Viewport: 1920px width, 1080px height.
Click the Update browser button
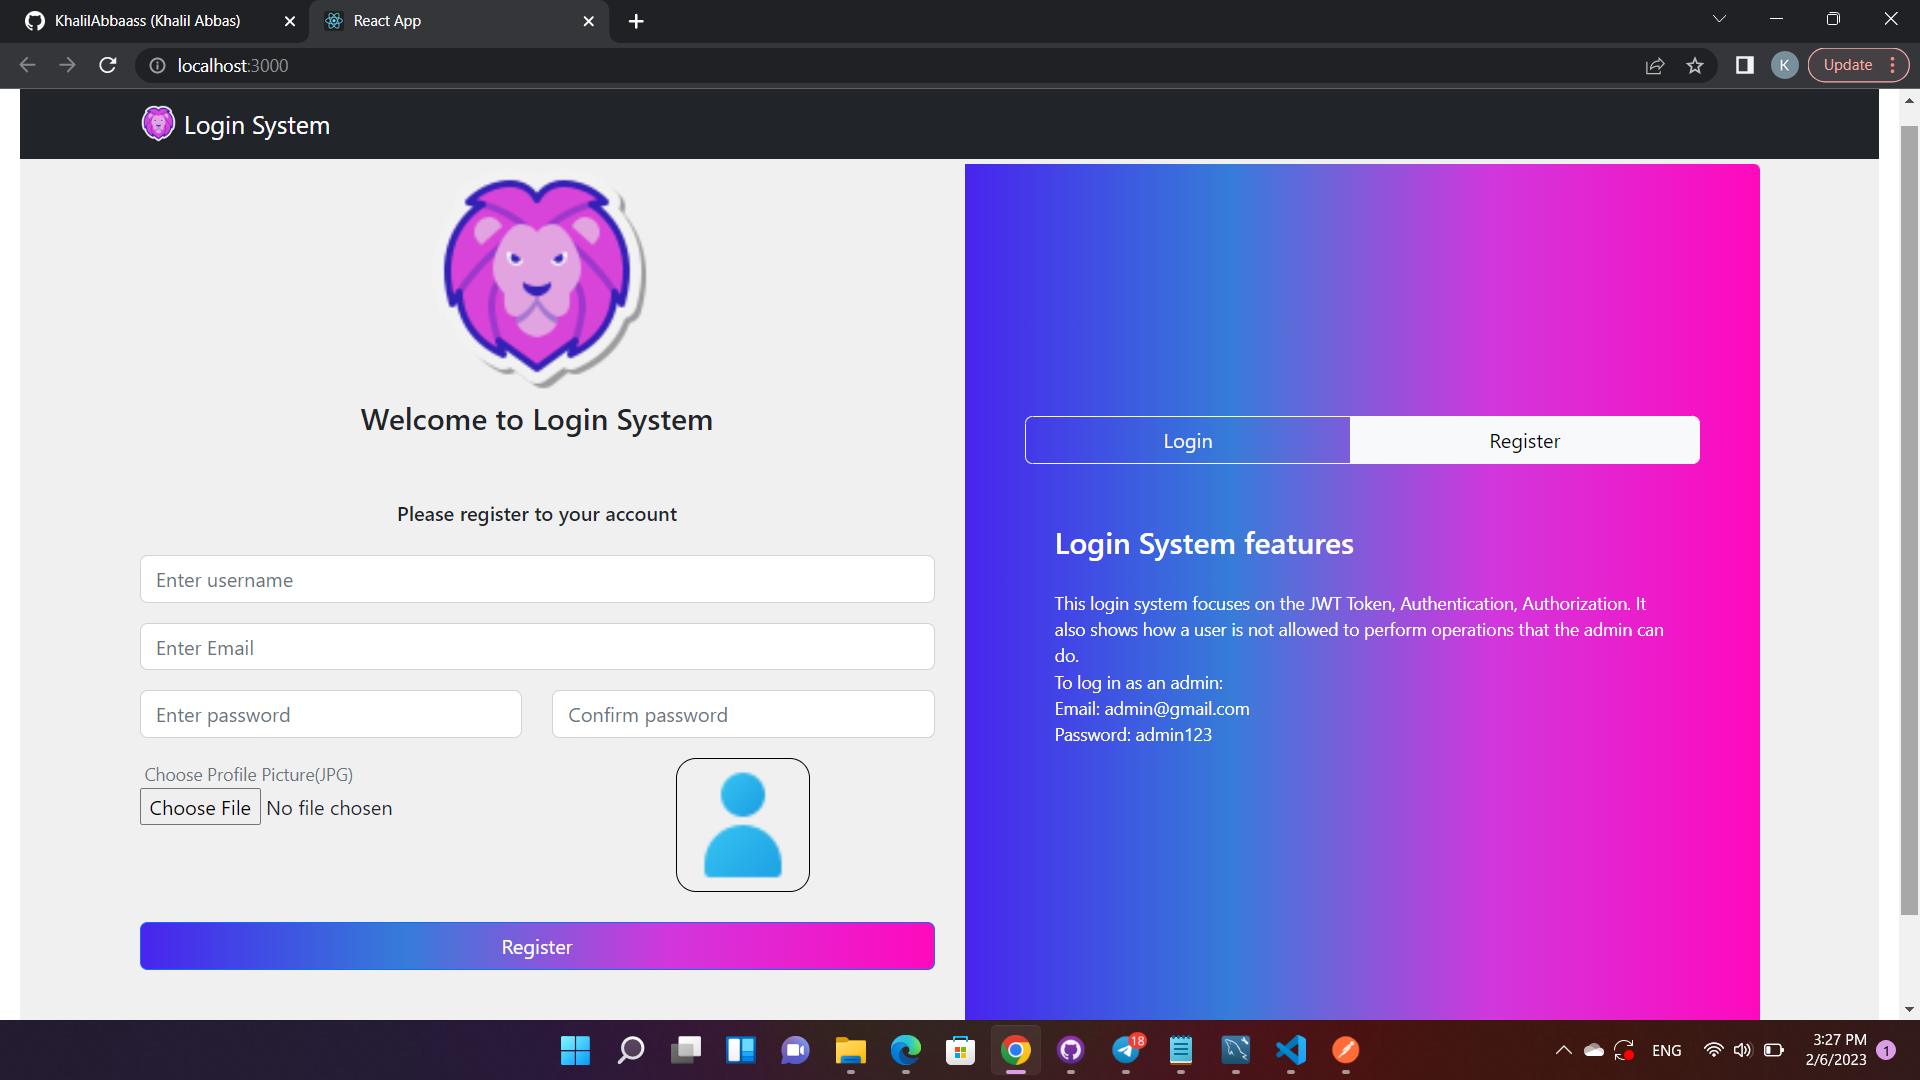pyautogui.click(x=1848, y=64)
